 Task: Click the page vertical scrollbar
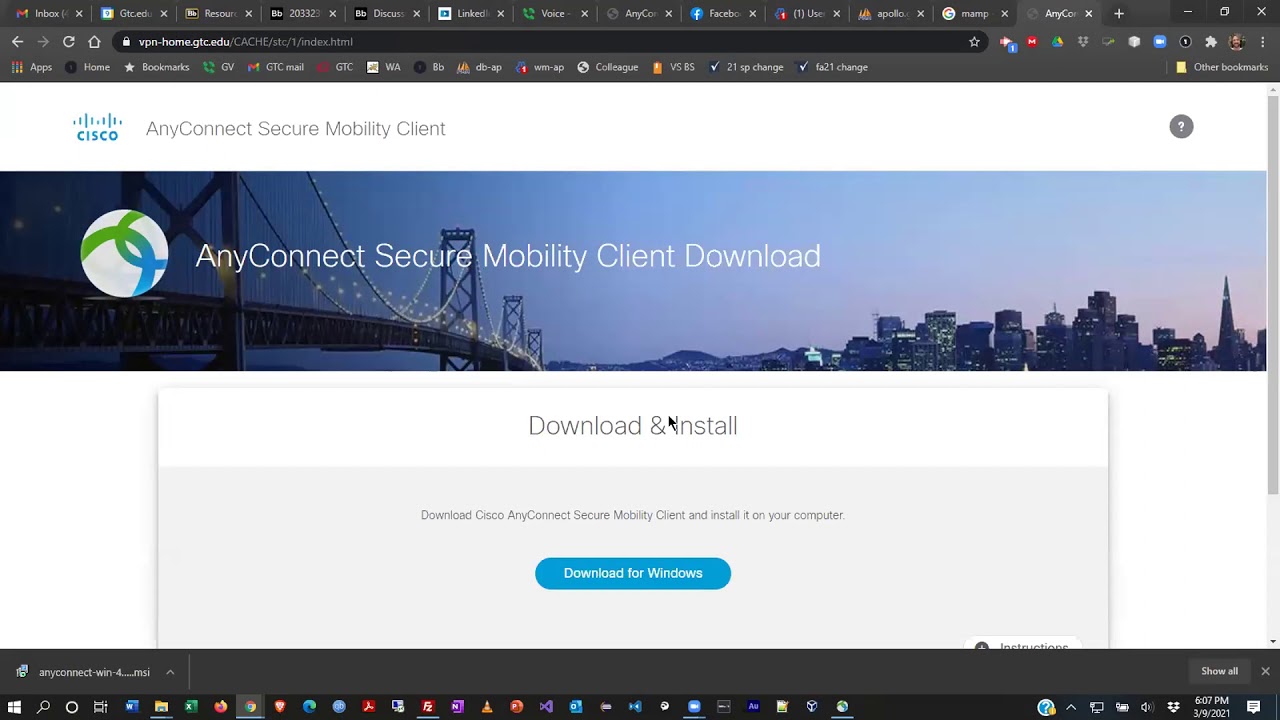(1273, 295)
